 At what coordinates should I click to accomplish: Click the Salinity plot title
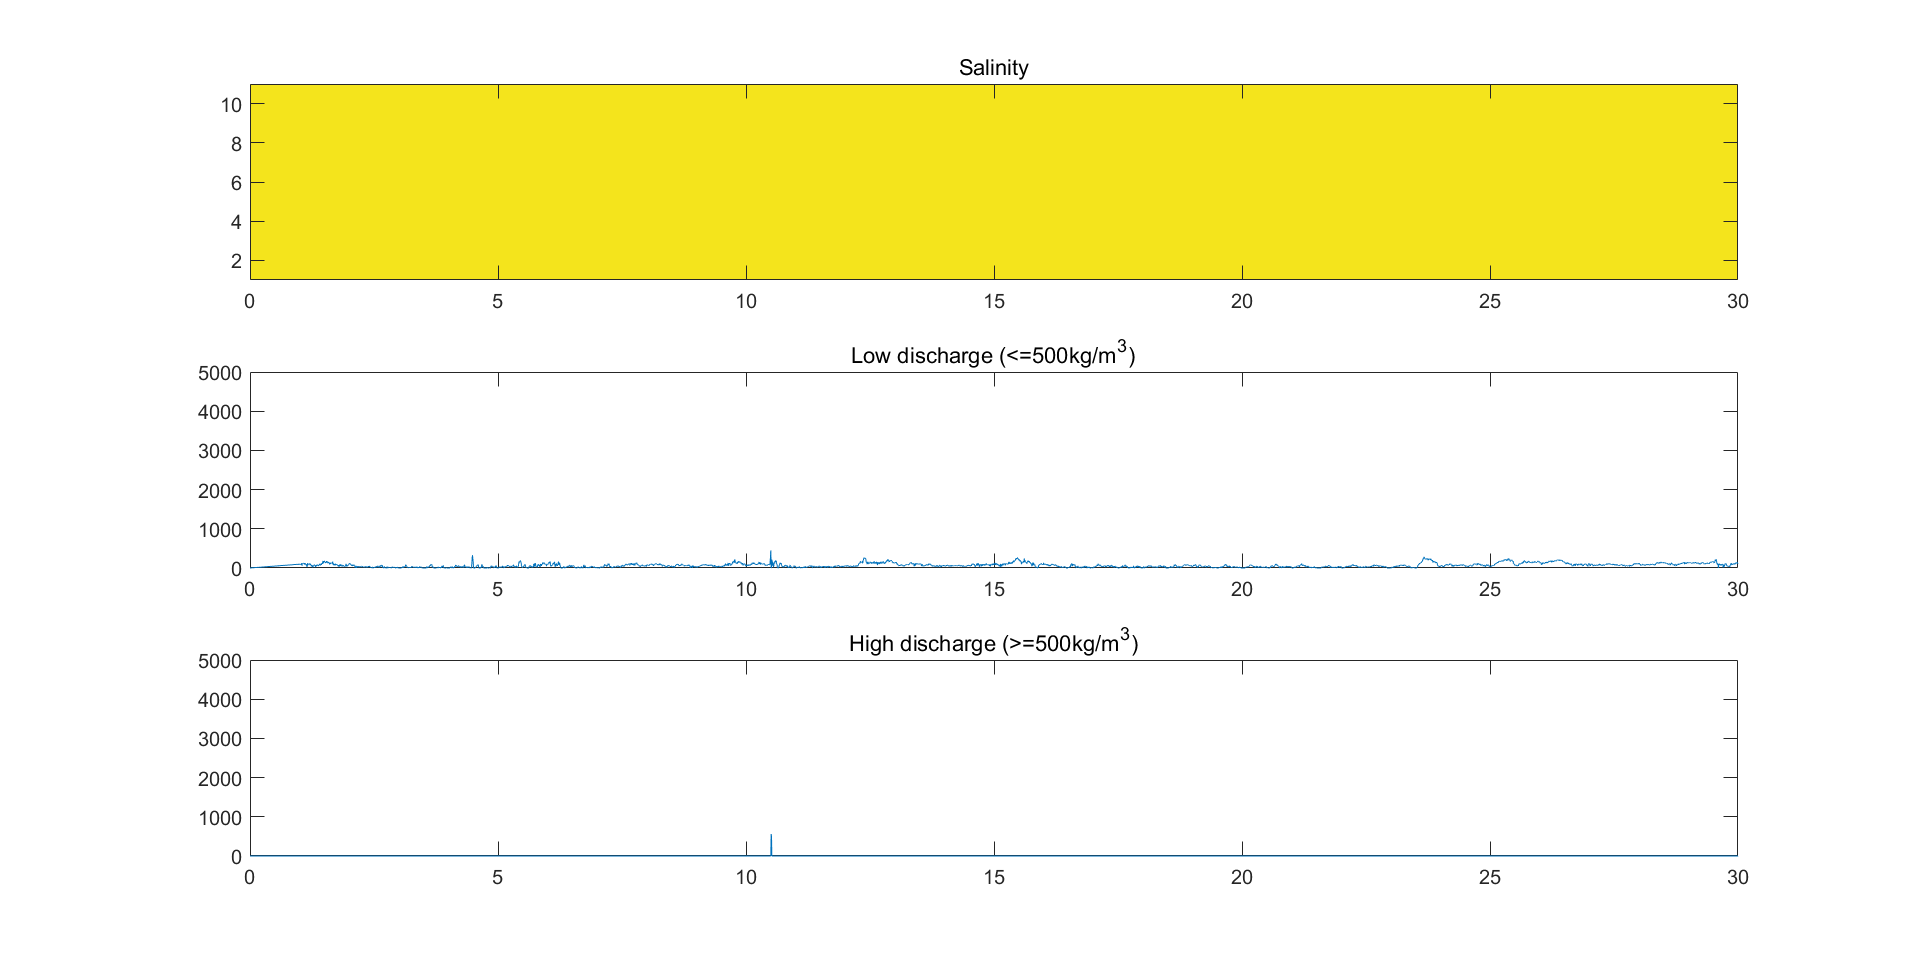[993, 68]
